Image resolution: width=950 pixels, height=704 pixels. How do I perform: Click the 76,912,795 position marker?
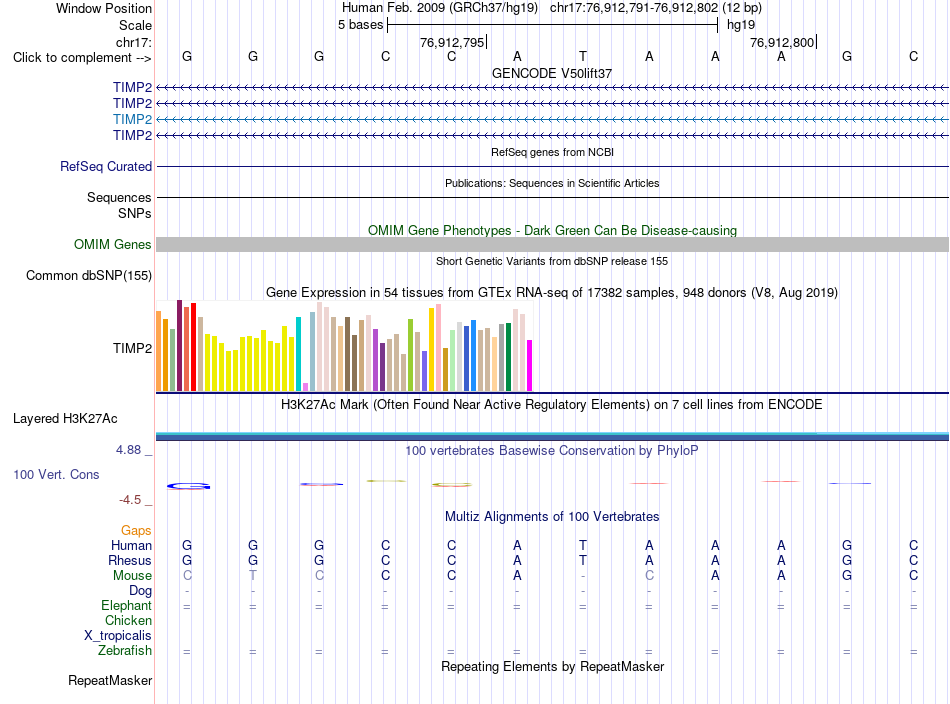click(452, 42)
